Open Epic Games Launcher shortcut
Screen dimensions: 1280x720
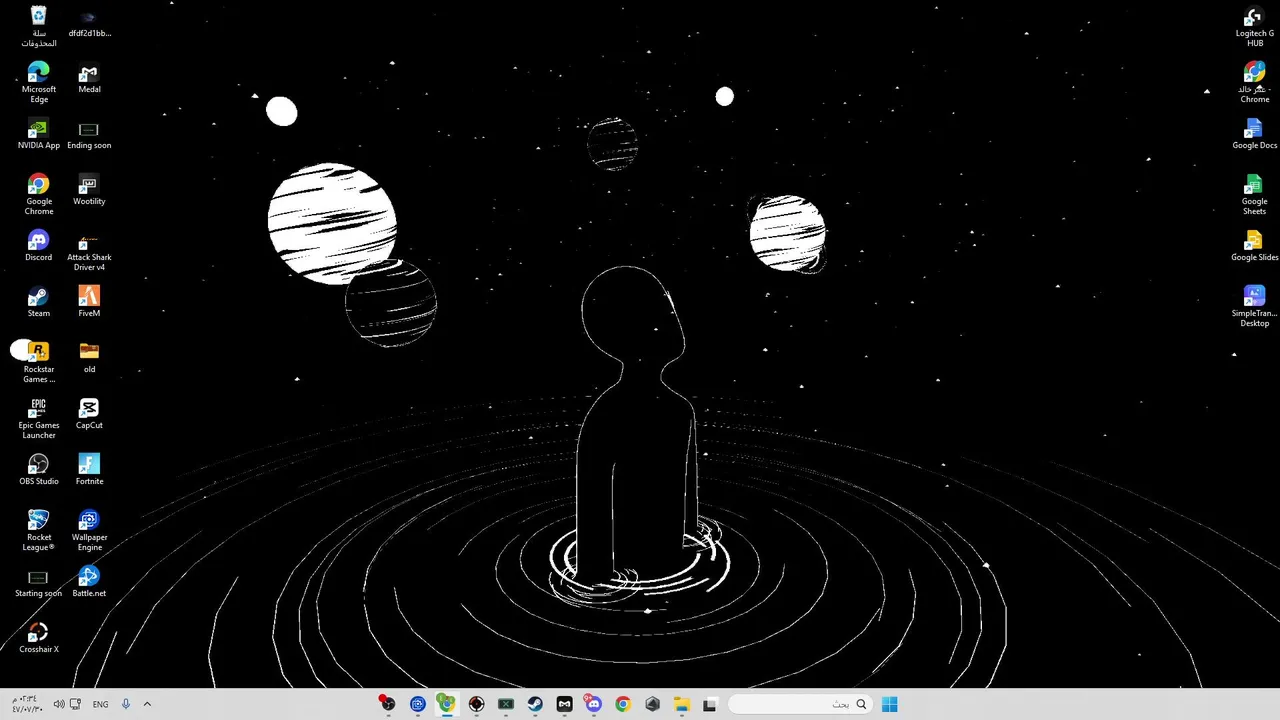point(38,419)
